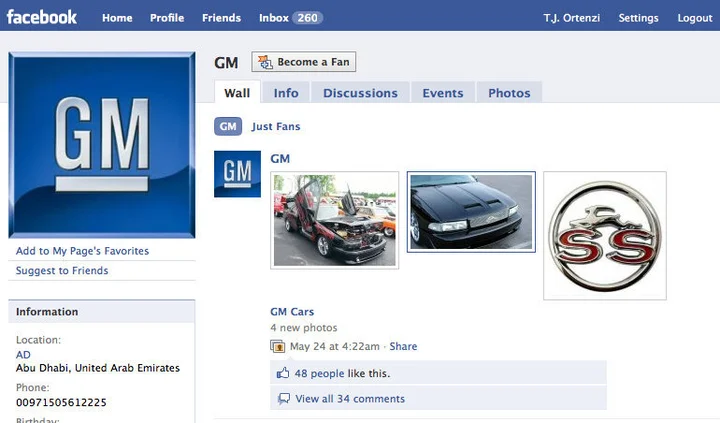Click Add to My Page's Favorites
This screenshot has height=423, width=720.
[x=82, y=251]
